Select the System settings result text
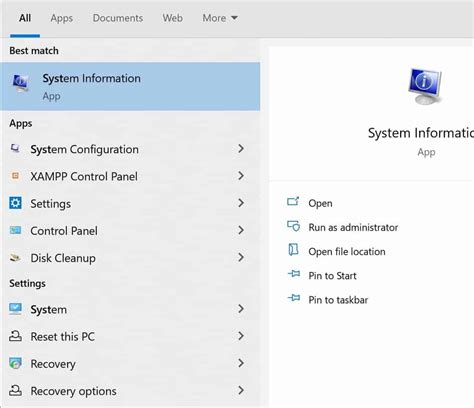Viewport: 474px width, 408px height. click(49, 310)
